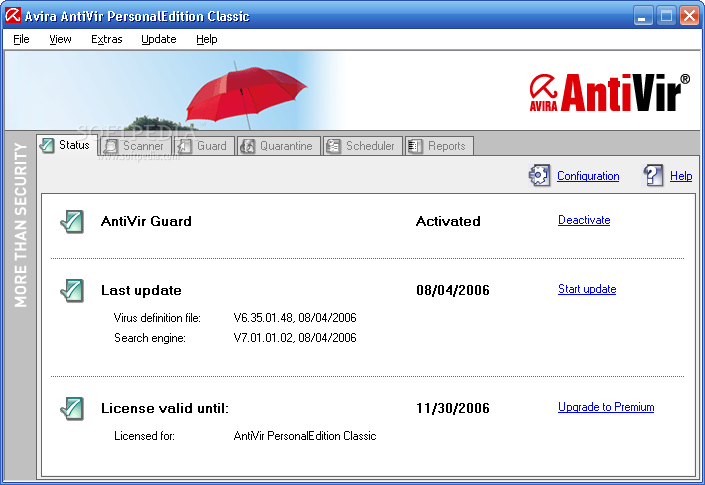Open the View menu
Image resolution: width=705 pixels, height=485 pixels.
tap(60, 39)
